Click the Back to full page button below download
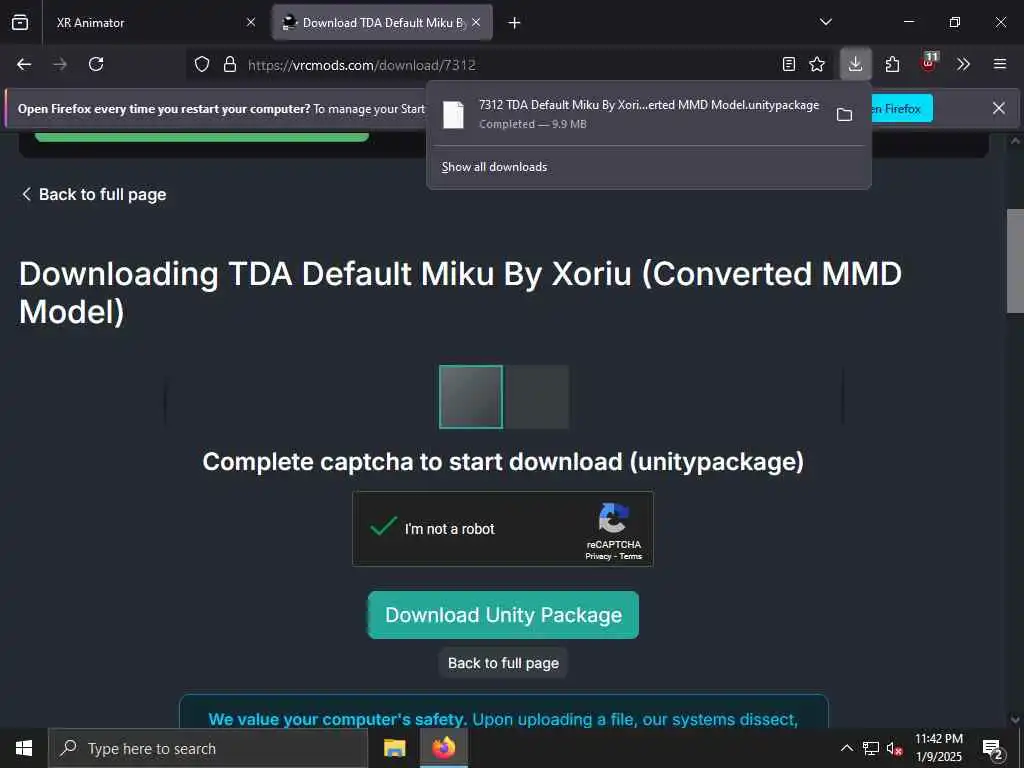Image resolution: width=1024 pixels, height=768 pixels. tap(503, 663)
